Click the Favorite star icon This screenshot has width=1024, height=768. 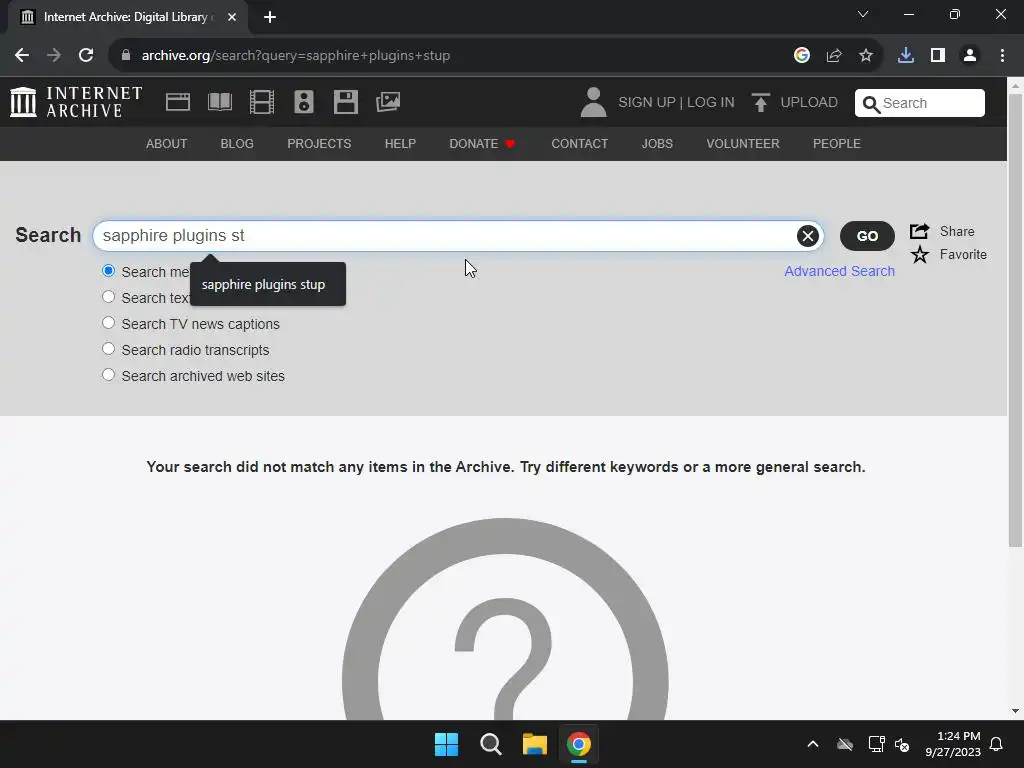(920, 255)
